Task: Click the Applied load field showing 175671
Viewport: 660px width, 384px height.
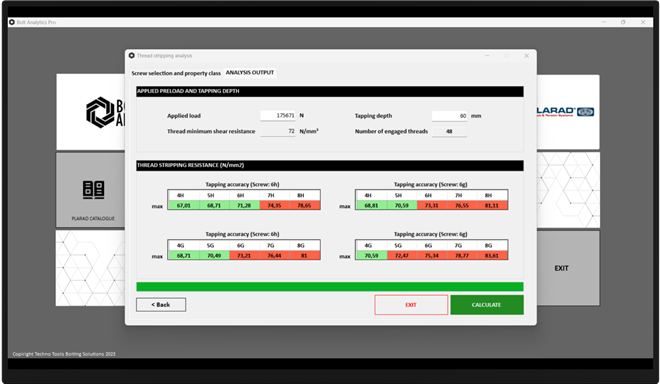Action: [x=278, y=115]
